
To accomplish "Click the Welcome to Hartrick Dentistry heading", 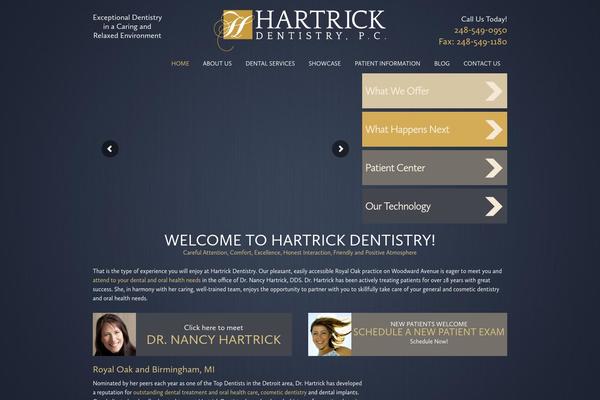I will point(300,240).
